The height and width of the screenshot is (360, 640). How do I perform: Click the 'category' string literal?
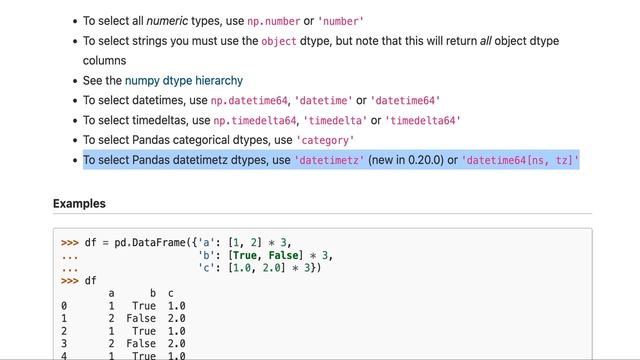325,140
